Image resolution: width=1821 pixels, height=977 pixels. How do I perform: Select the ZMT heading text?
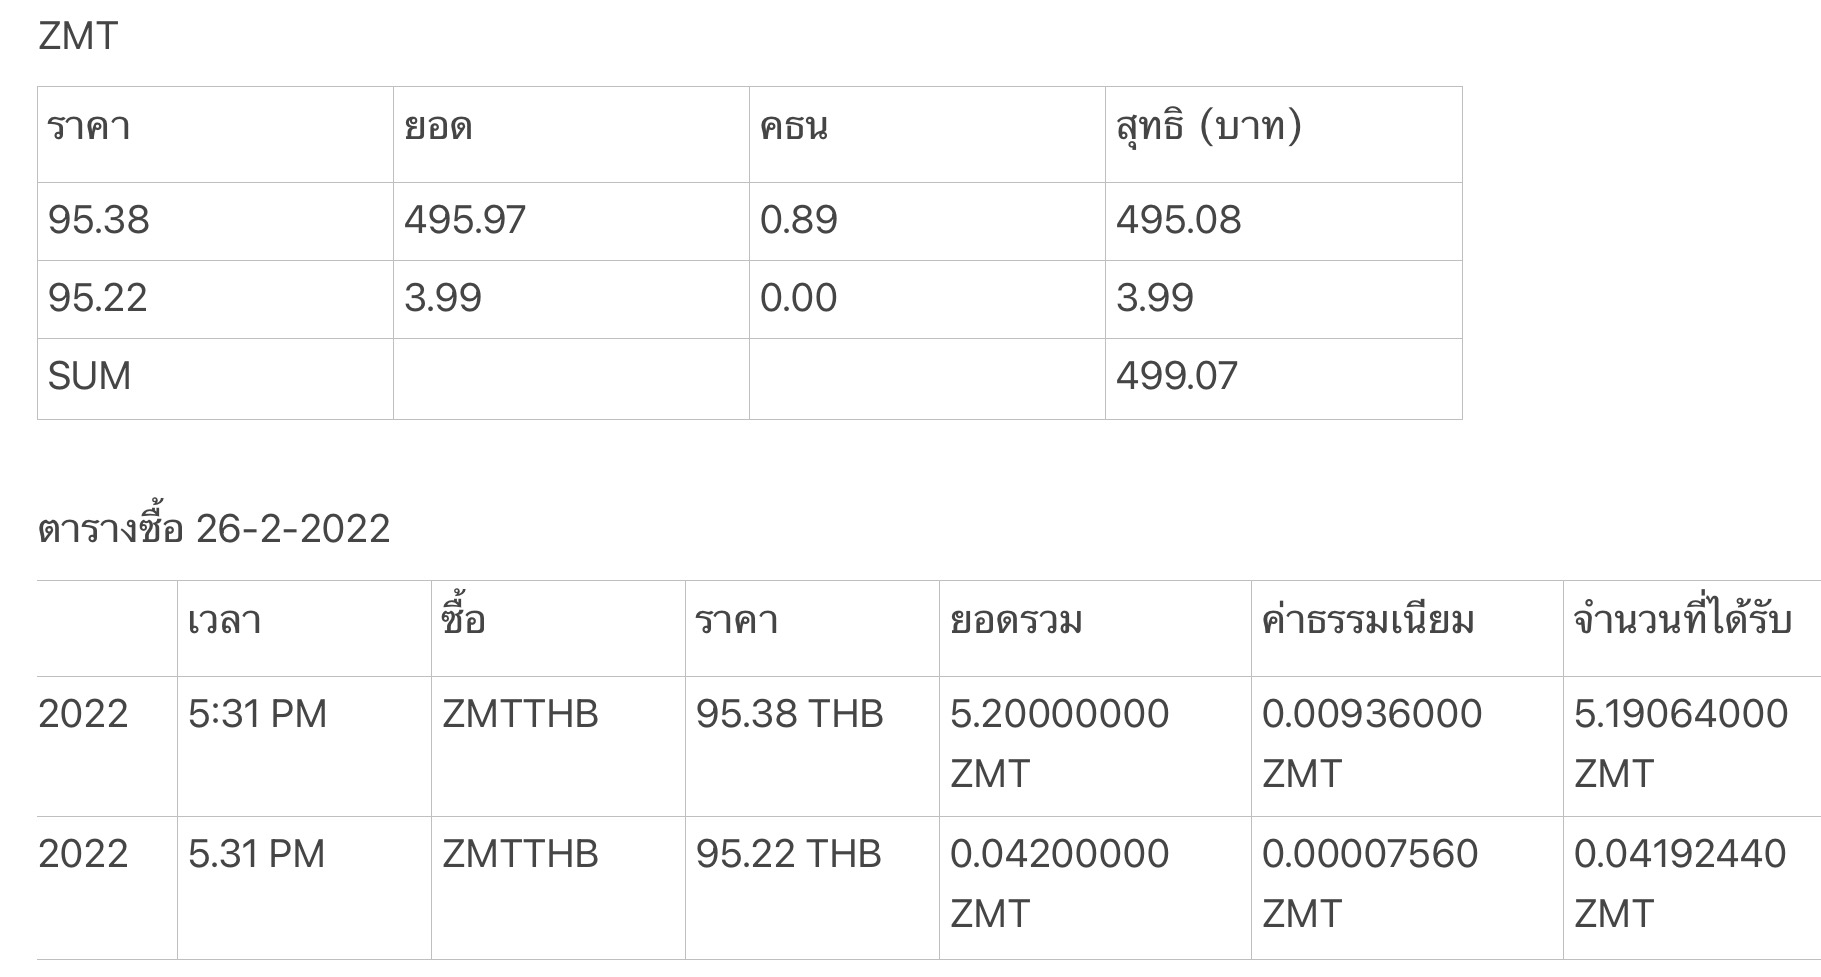(x=78, y=36)
